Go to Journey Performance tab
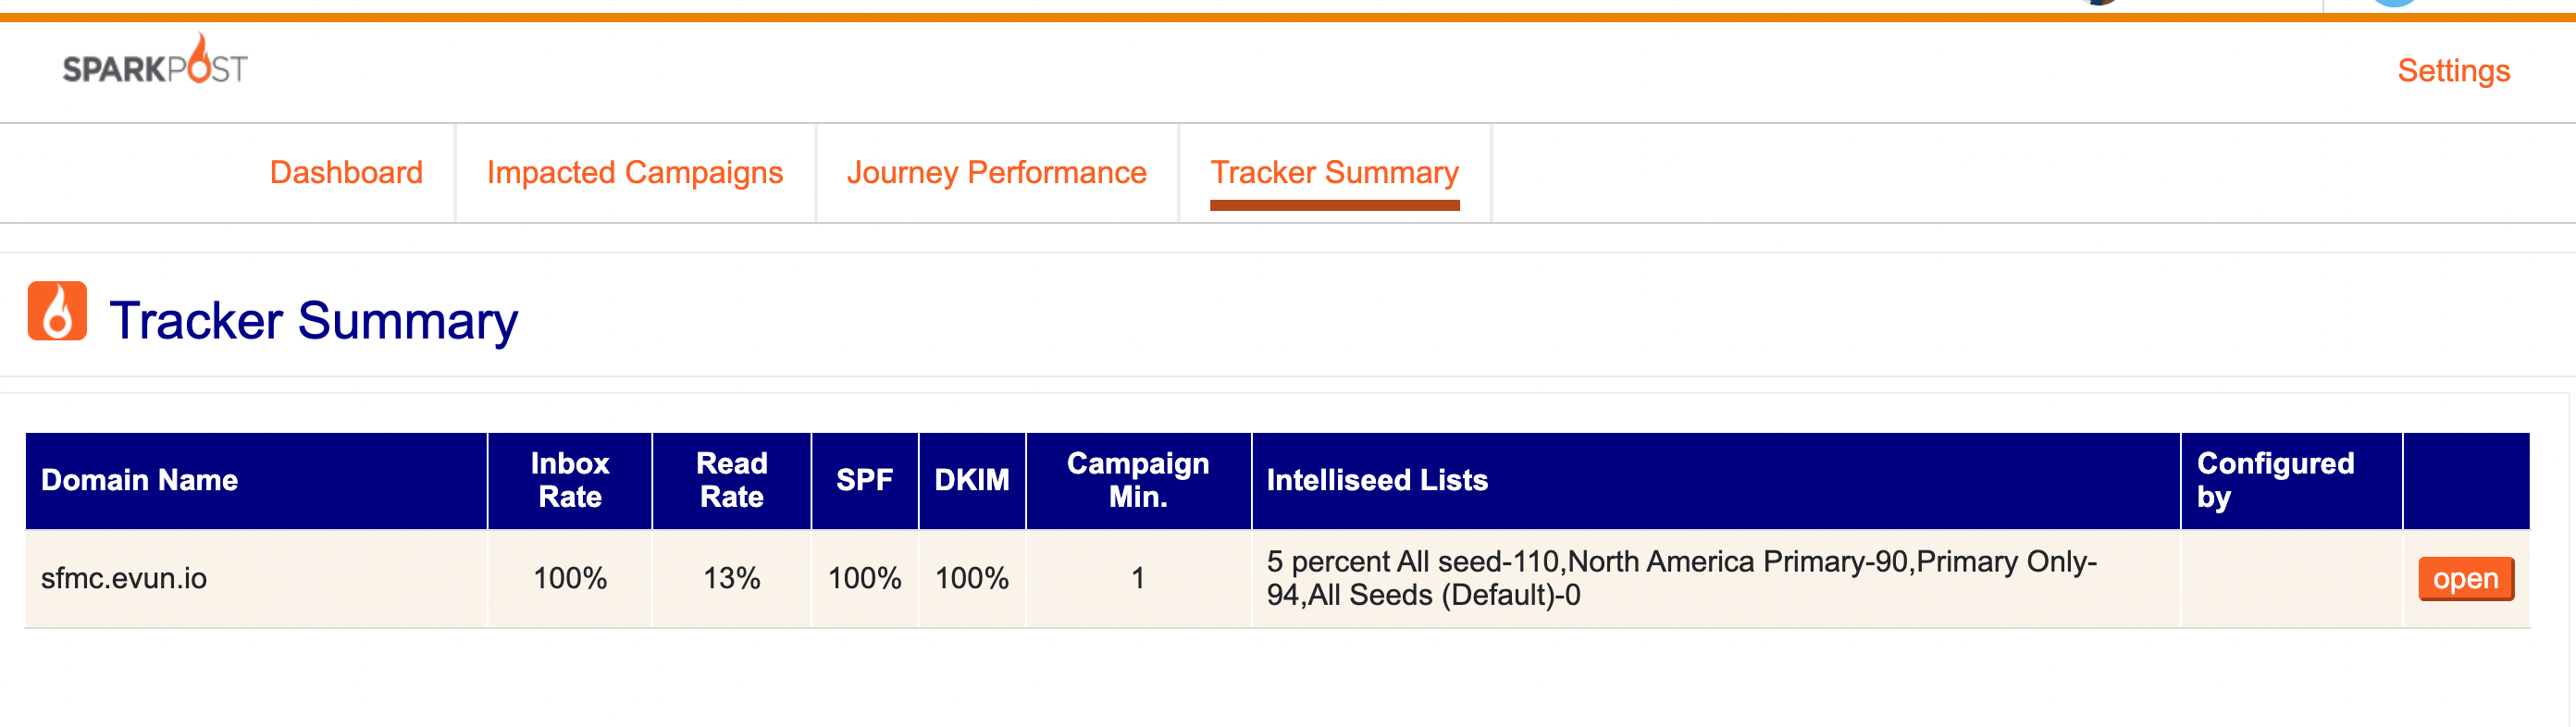Image resolution: width=2576 pixels, height=727 pixels. pyautogui.click(x=996, y=172)
